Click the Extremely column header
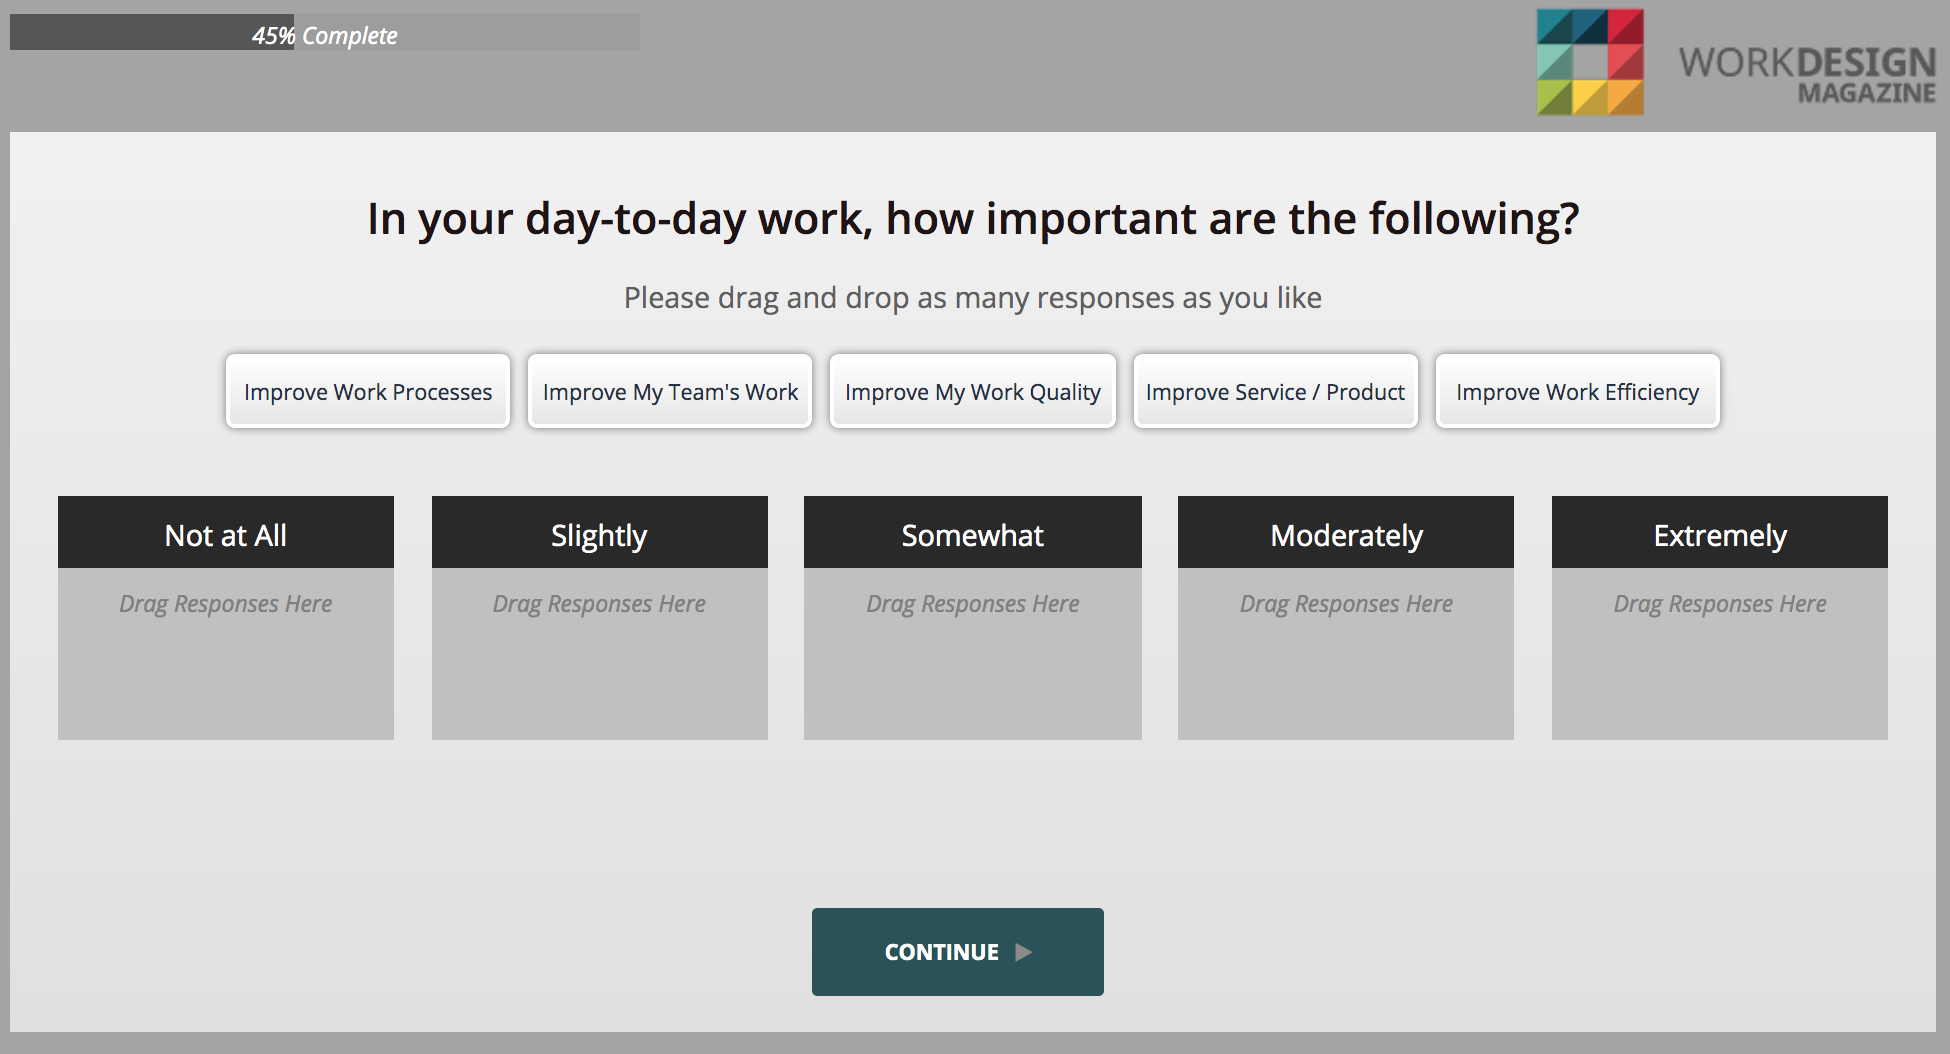The height and width of the screenshot is (1054, 1950). 1720,533
